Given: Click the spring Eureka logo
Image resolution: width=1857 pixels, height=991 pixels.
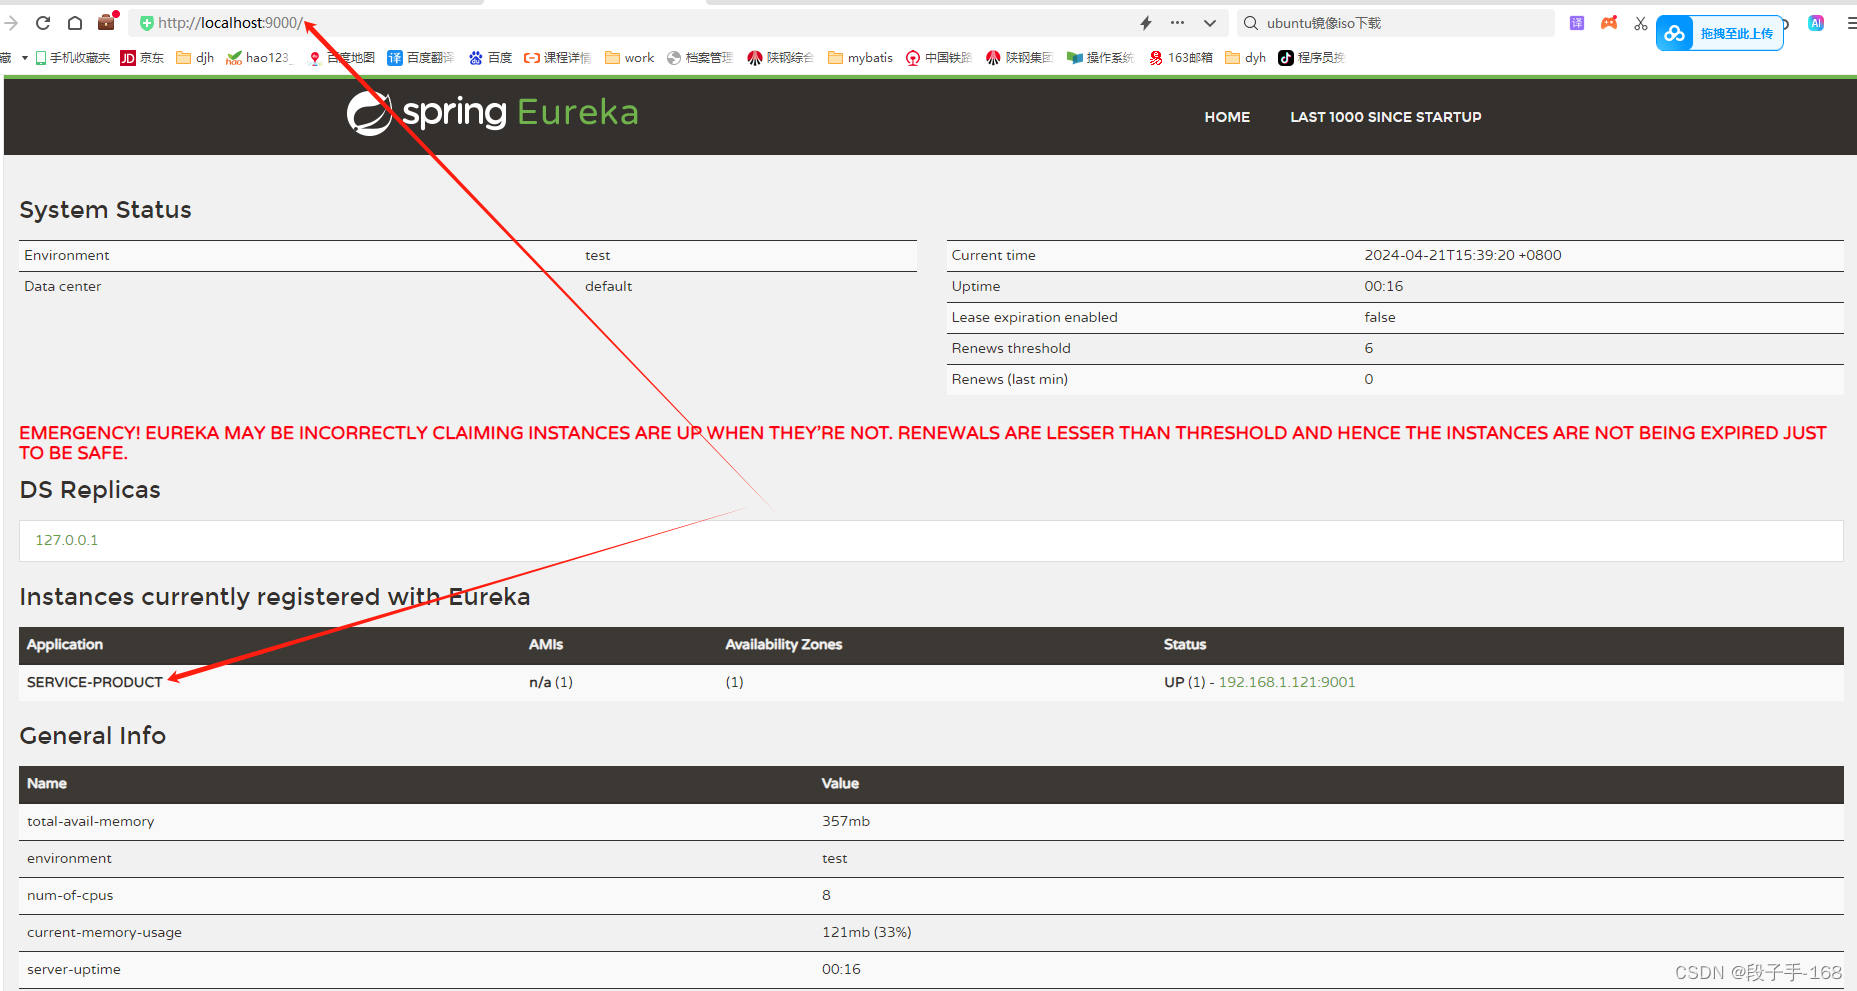Looking at the screenshot, I should coord(492,113).
